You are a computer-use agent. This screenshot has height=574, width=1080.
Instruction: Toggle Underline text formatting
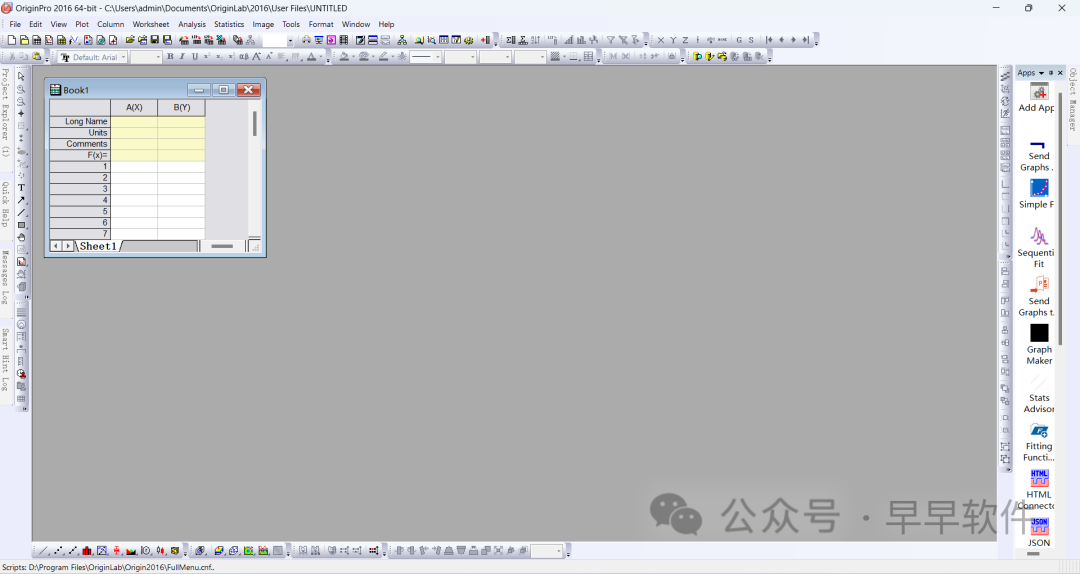[194, 57]
